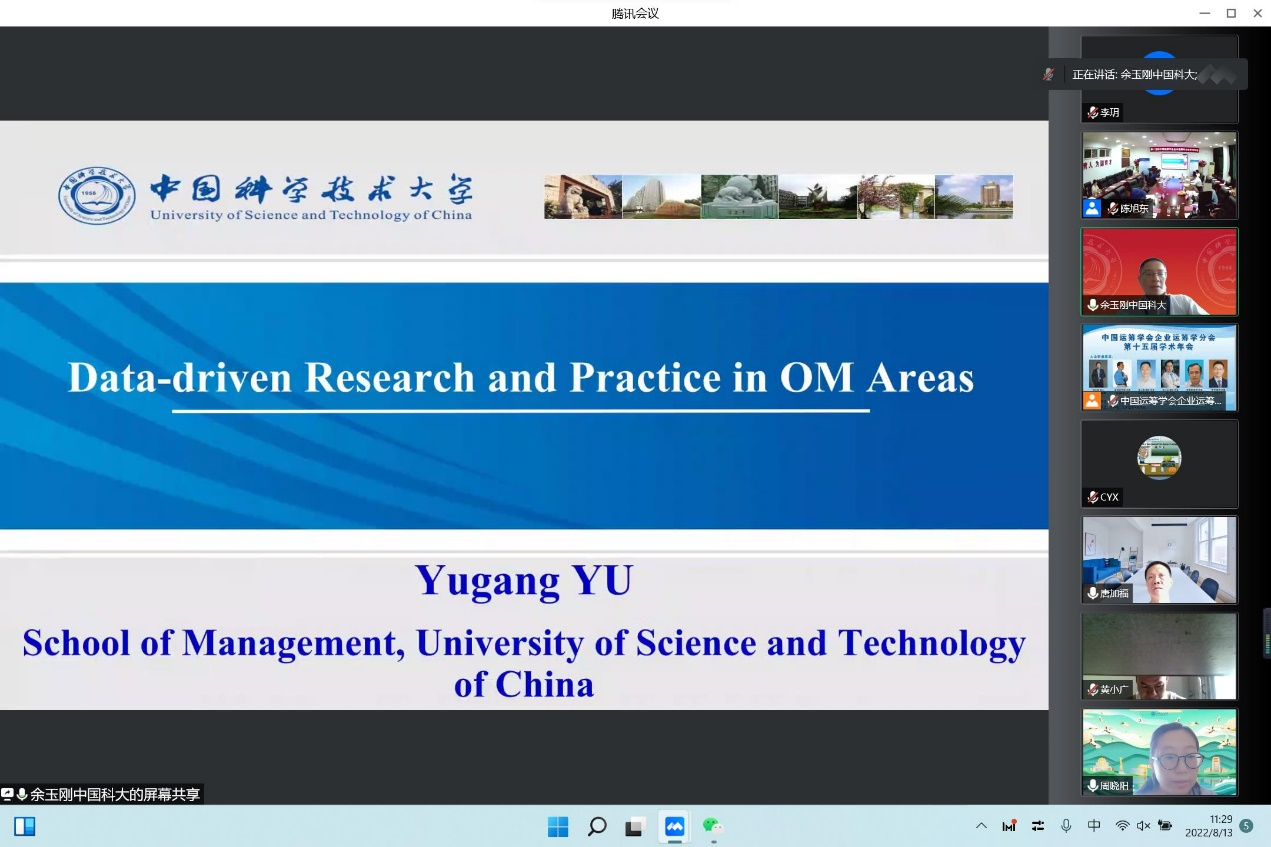Click the mic icon beside 唐加福
This screenshot has height=847, width=1271.
click(1093, 593)
